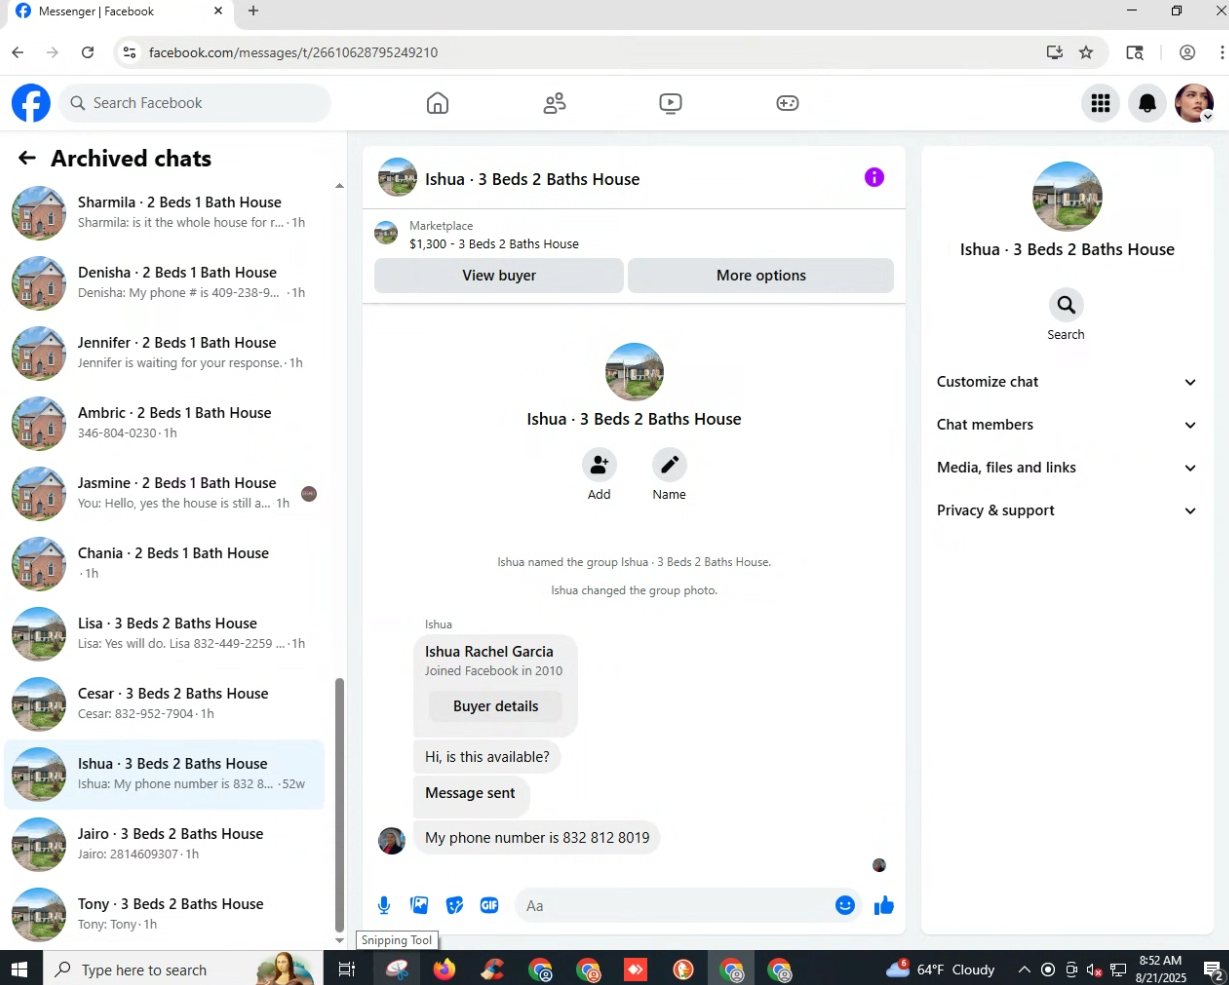Screen dimensions: 1229x985
Task: Click the phone number message bubble
Action: click(537, 838)
